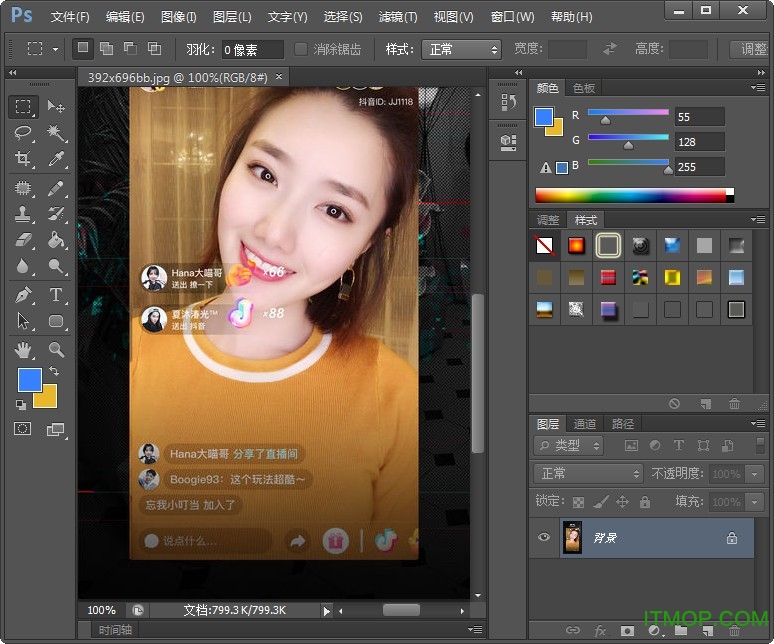The image size is (774, 644).
Task: Select the Lasso tool
Action: tap(23, 132)
